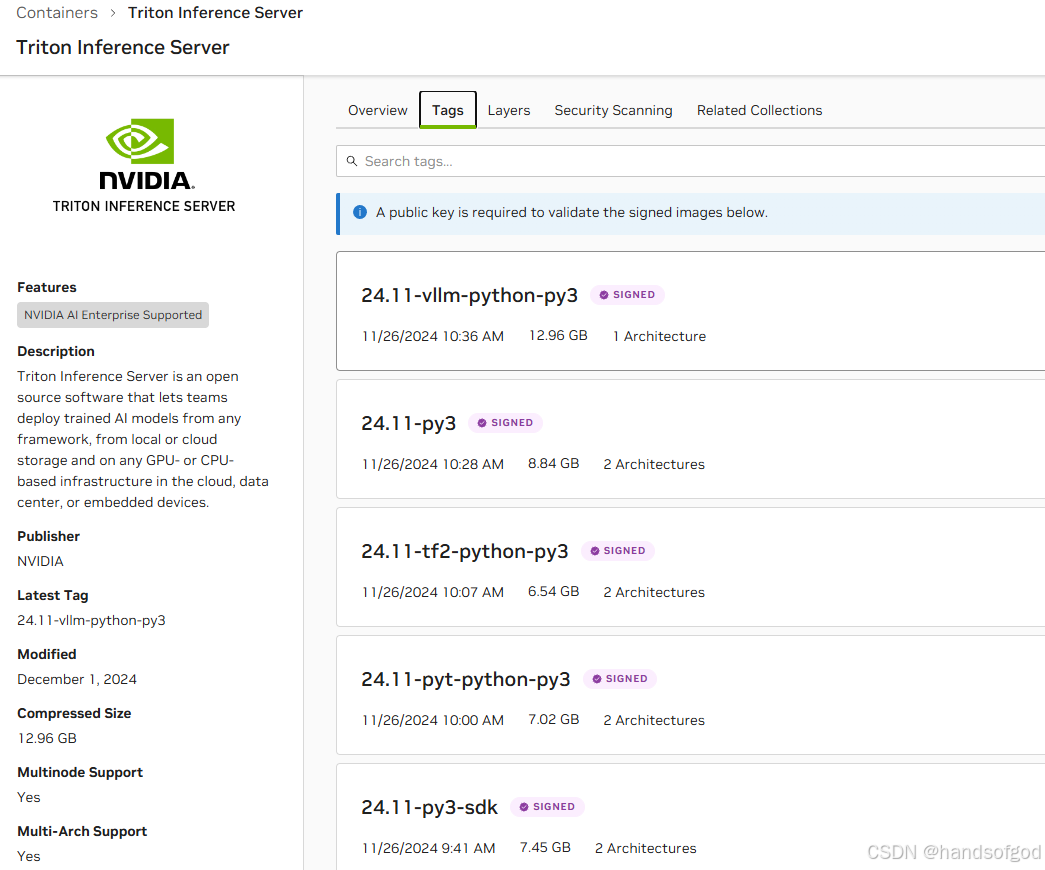Open the 24.11-tf2-python-py3 tag title
The height and width of the screenshot is (870, 1045).
click(465, 551)
